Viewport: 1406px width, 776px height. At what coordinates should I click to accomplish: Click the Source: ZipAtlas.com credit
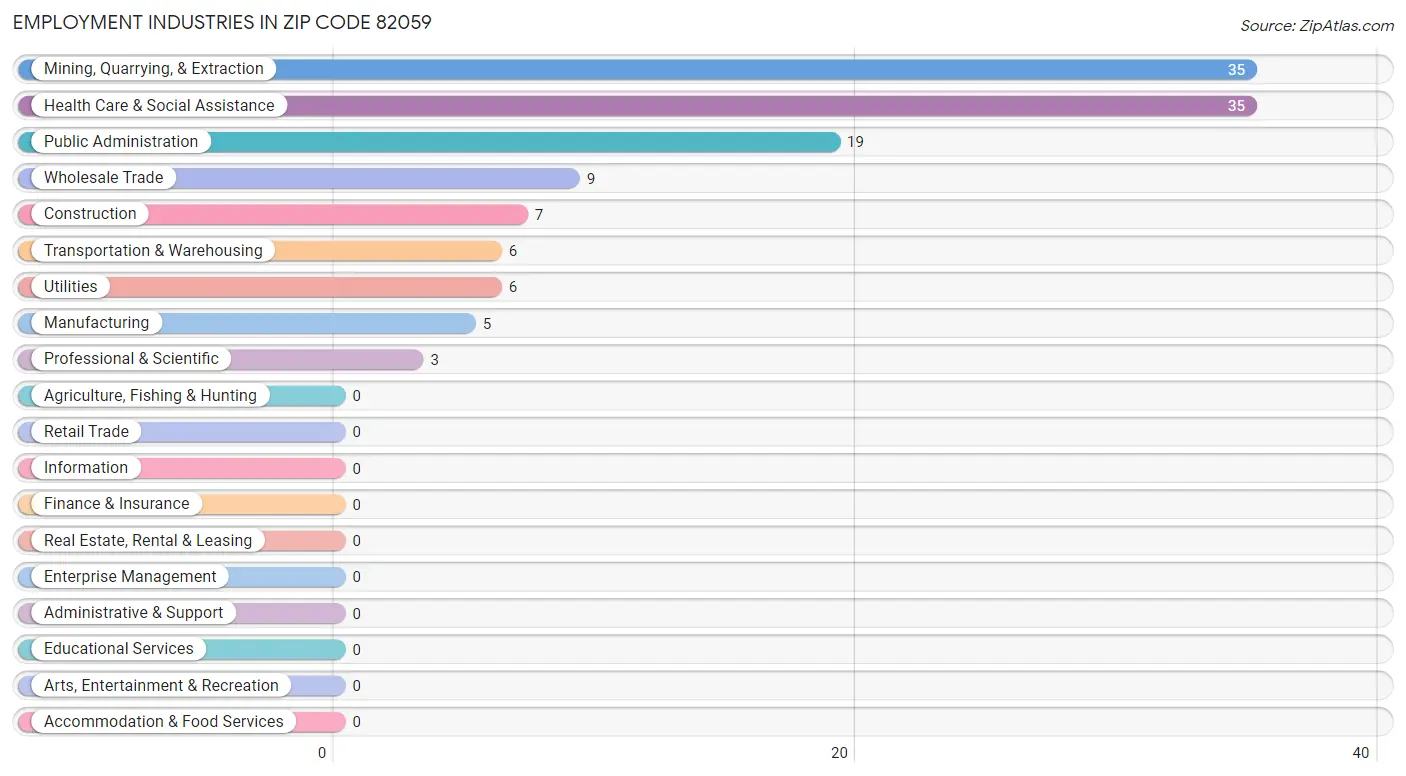click(1317, 26)
